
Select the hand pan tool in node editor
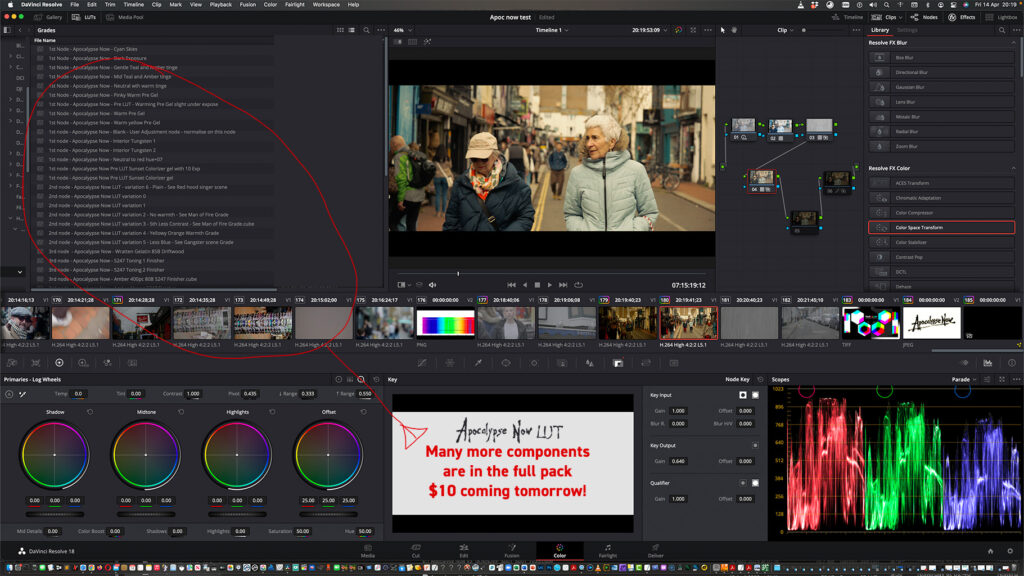tap(734, 30)
